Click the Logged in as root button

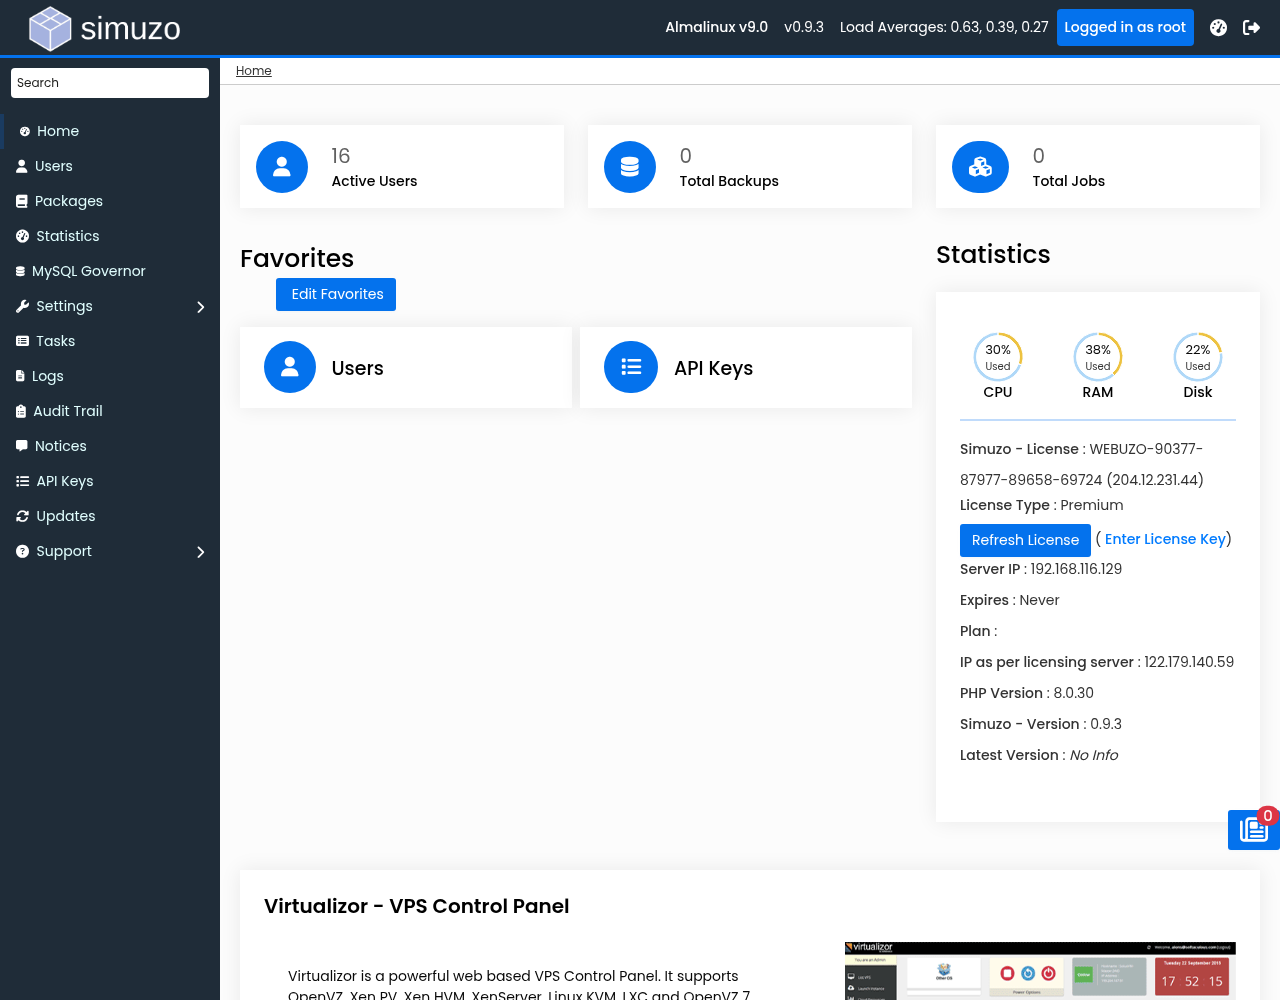click(x=1125, y=27)
